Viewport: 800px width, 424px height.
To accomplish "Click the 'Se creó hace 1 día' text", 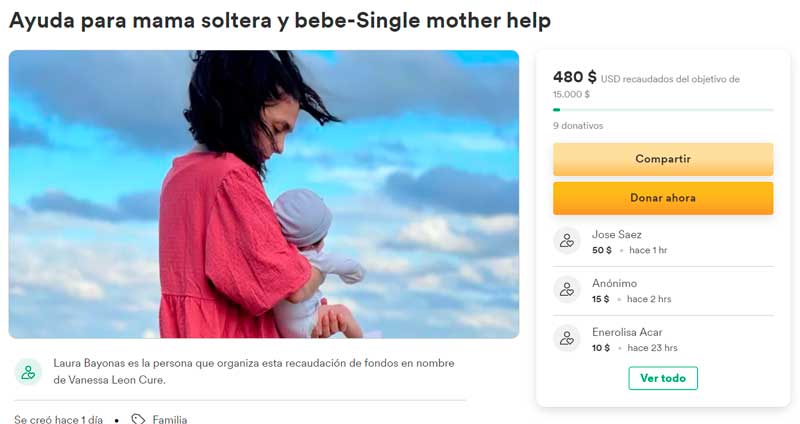I will click(59, 419).
